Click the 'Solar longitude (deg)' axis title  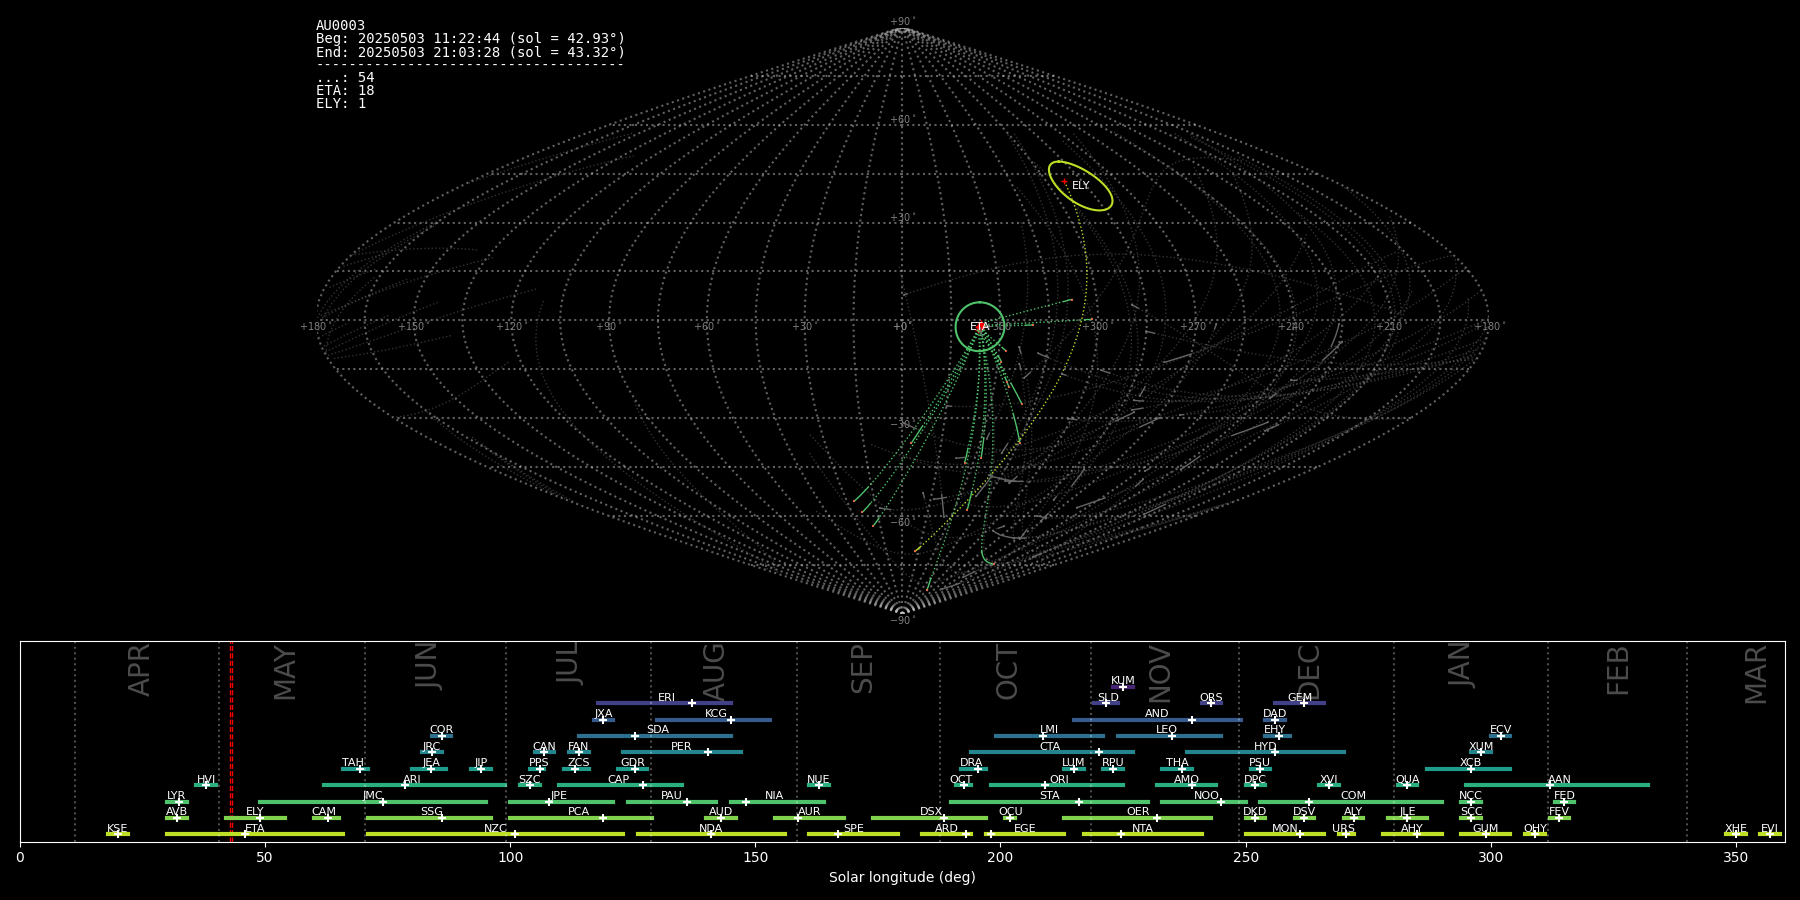tap(902, 877)
